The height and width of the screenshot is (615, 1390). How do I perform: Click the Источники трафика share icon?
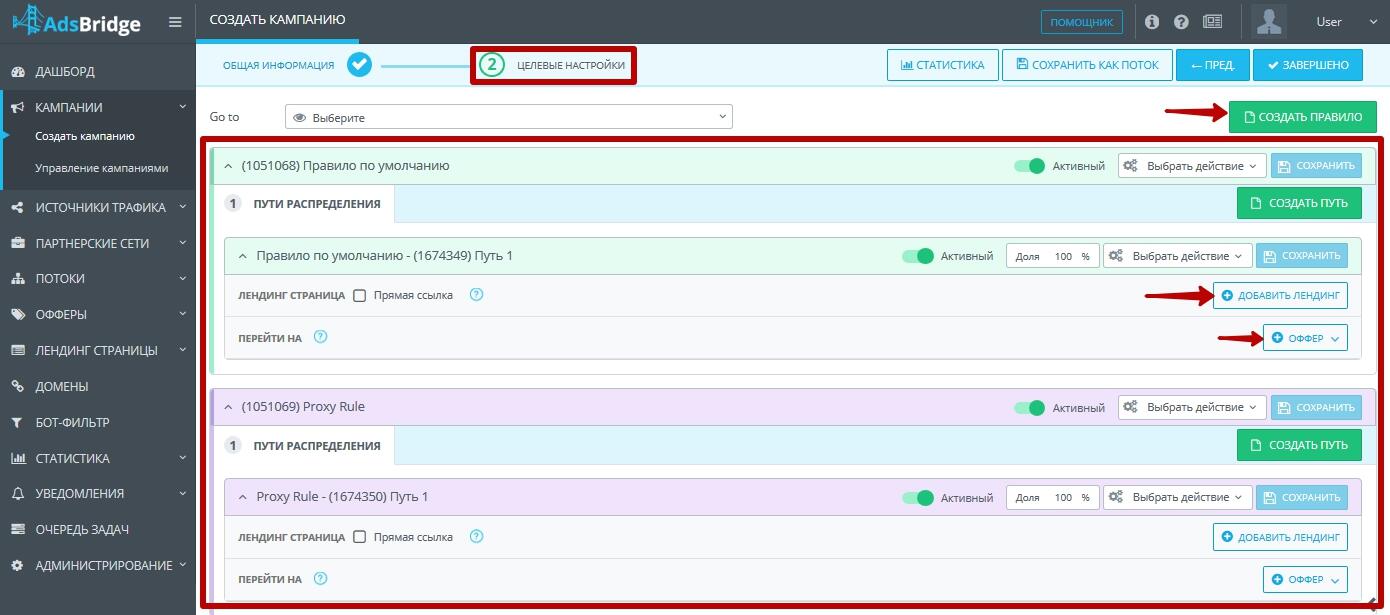[x=17, y=208]
